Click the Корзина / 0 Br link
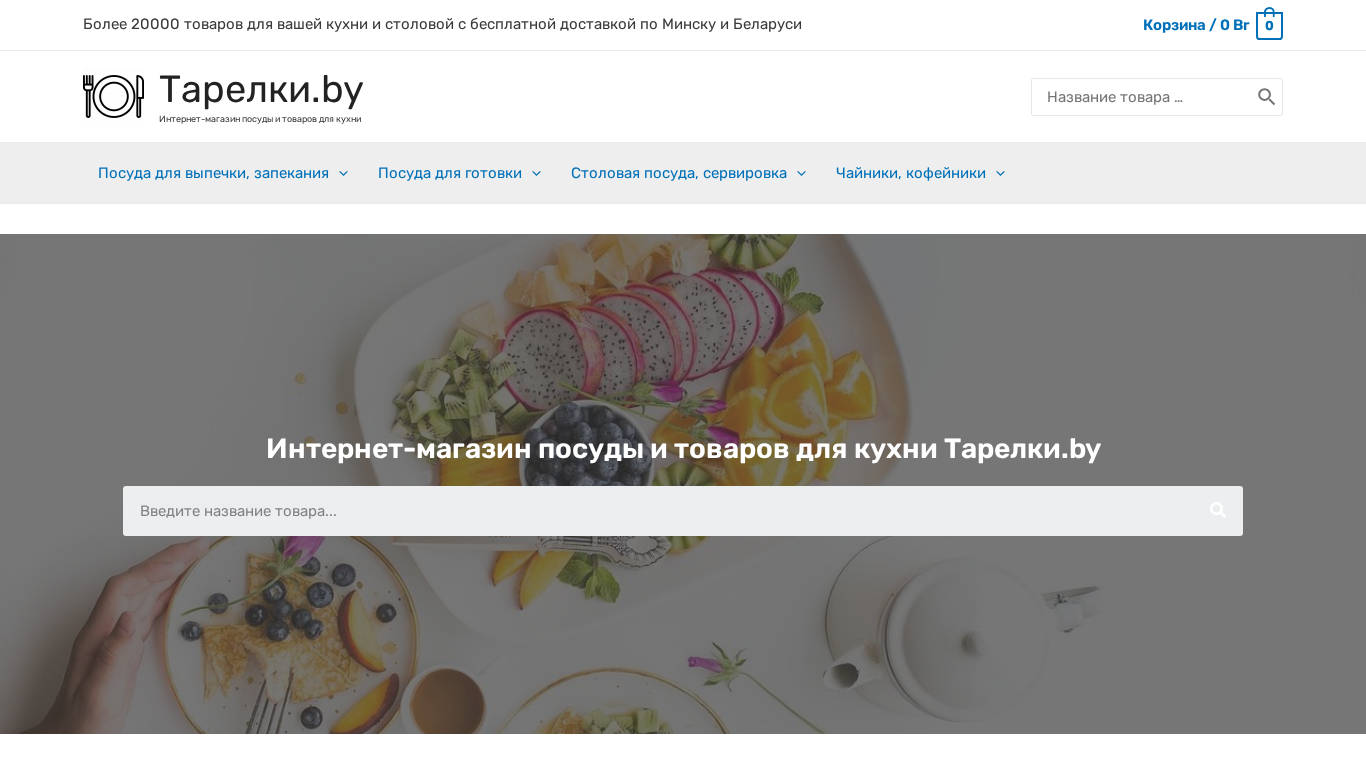 click(x=1196, y=25)
